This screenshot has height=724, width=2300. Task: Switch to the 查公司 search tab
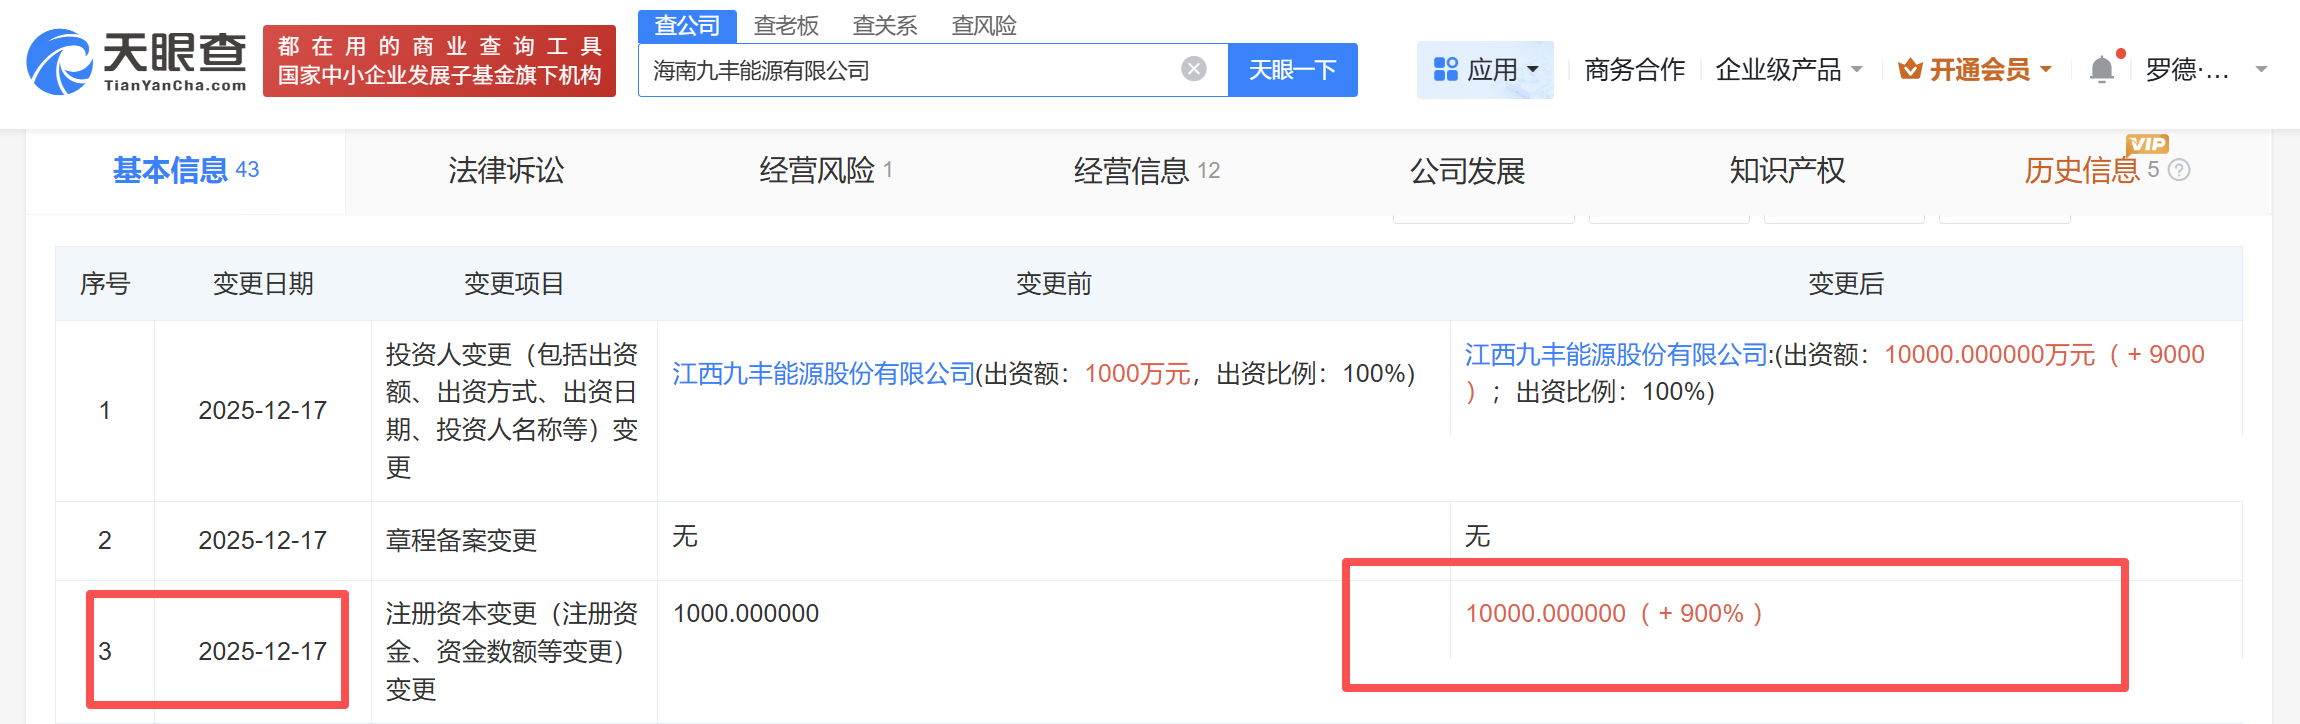pyautogui.click(x=687, y=26)
